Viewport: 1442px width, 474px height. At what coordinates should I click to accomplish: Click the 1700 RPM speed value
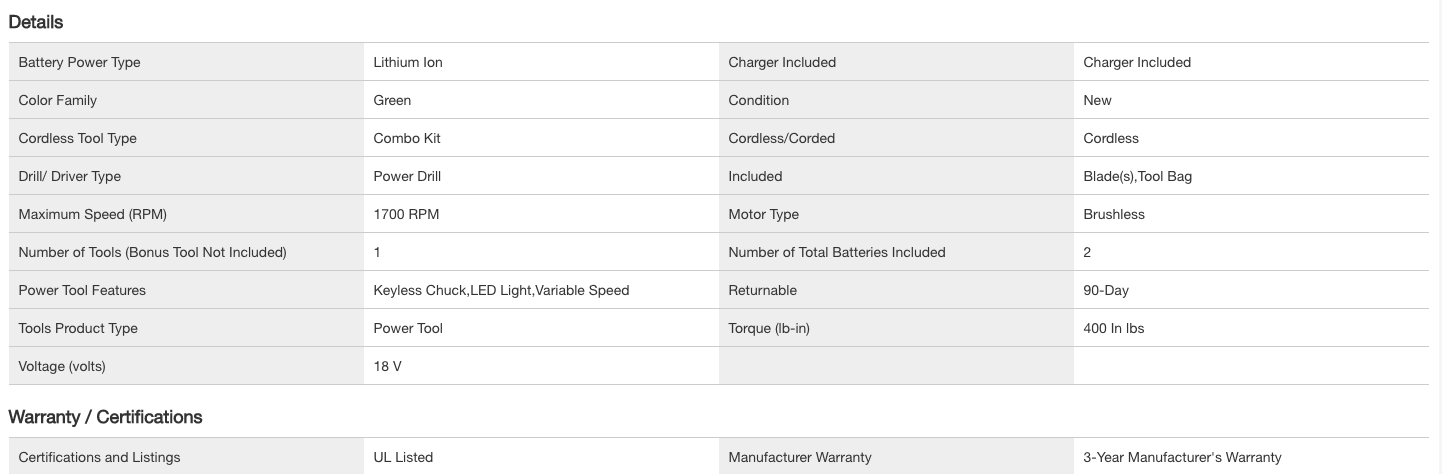[406, 214]
